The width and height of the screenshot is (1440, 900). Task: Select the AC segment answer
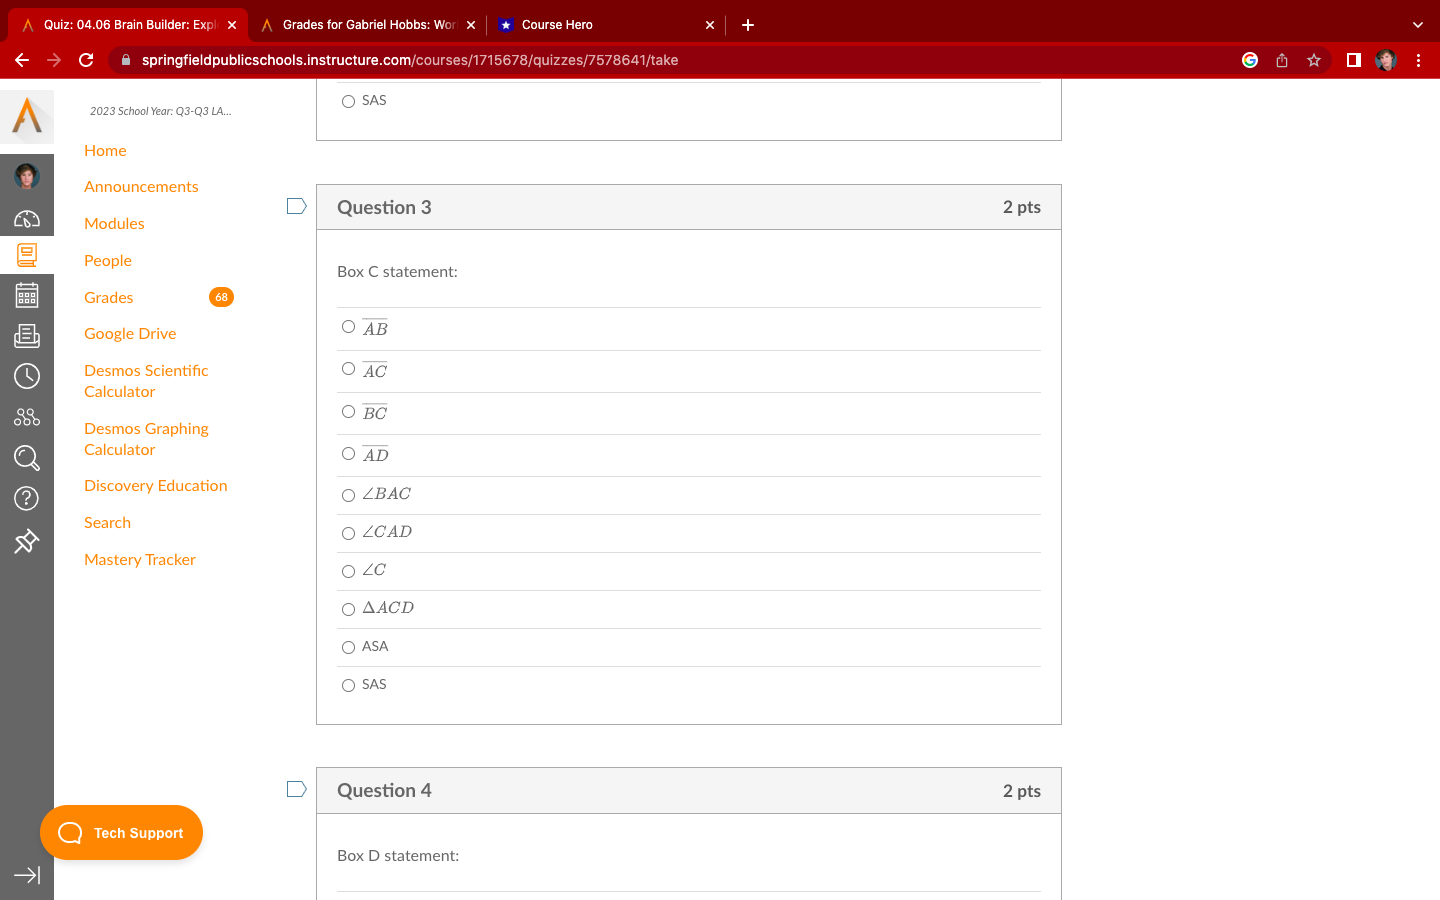click(348, 369)
